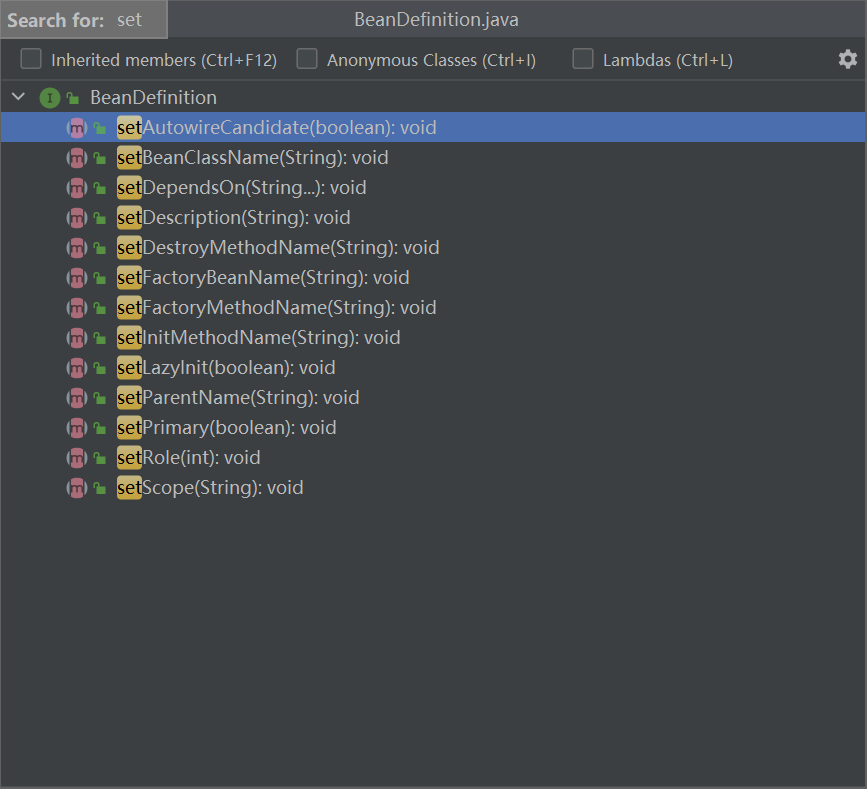Enable the Anonymous Classes checkbox
867x789 pixels.
click(307, 59)
